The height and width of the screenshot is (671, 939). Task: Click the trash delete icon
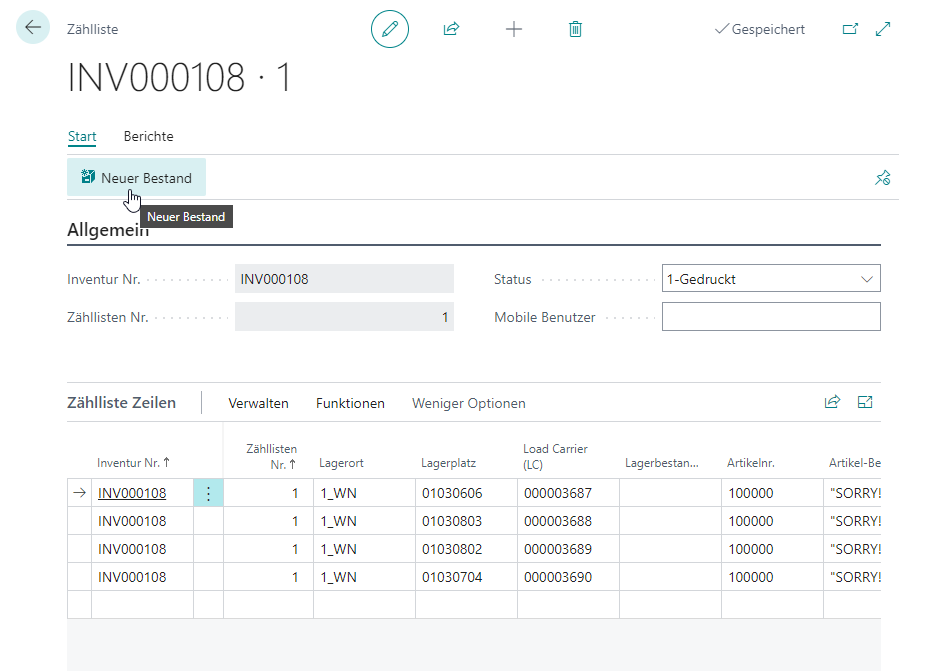click(575, 29)
